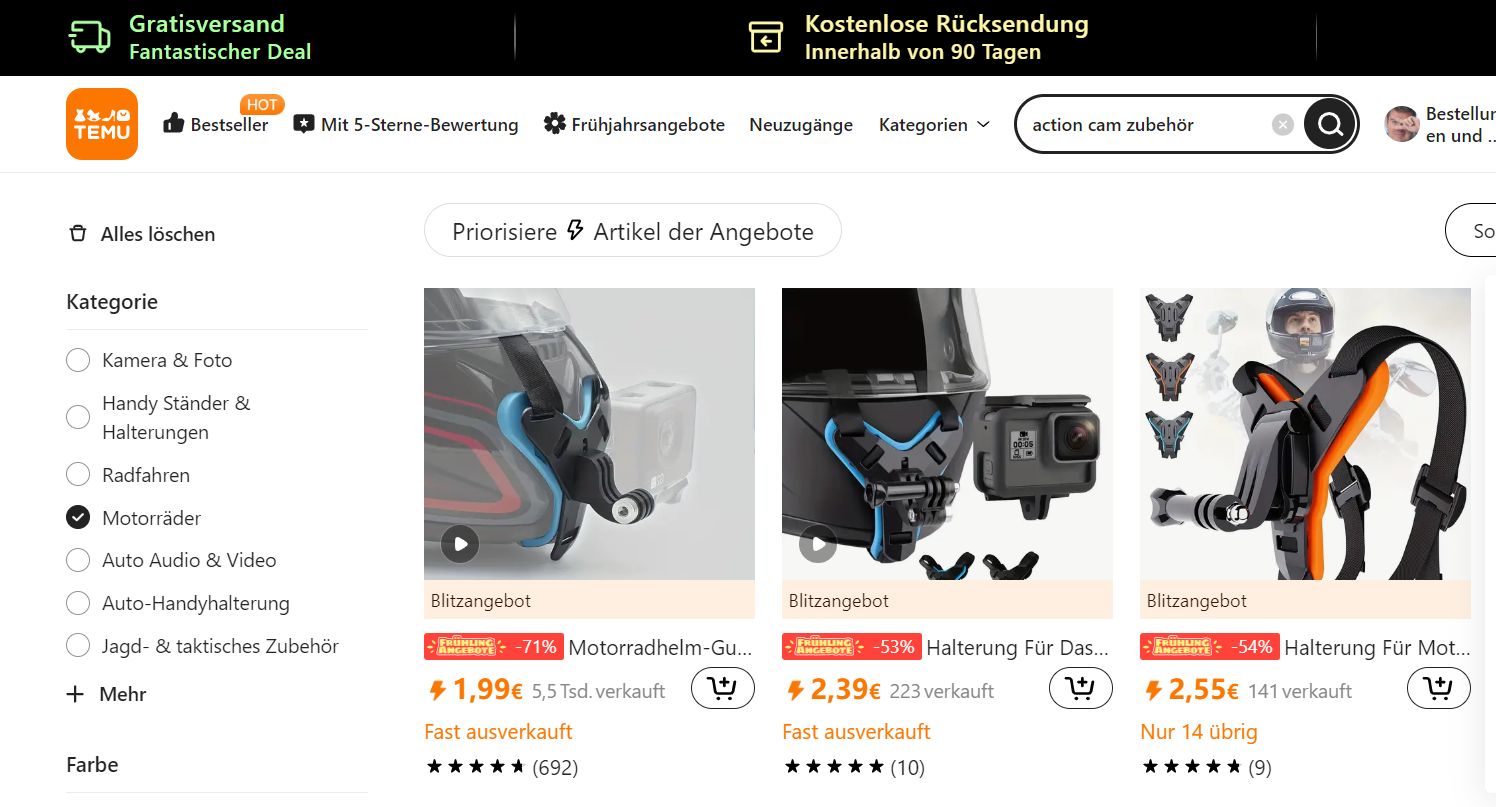
Task: Play video on the second product image
Action: (818, 544)
